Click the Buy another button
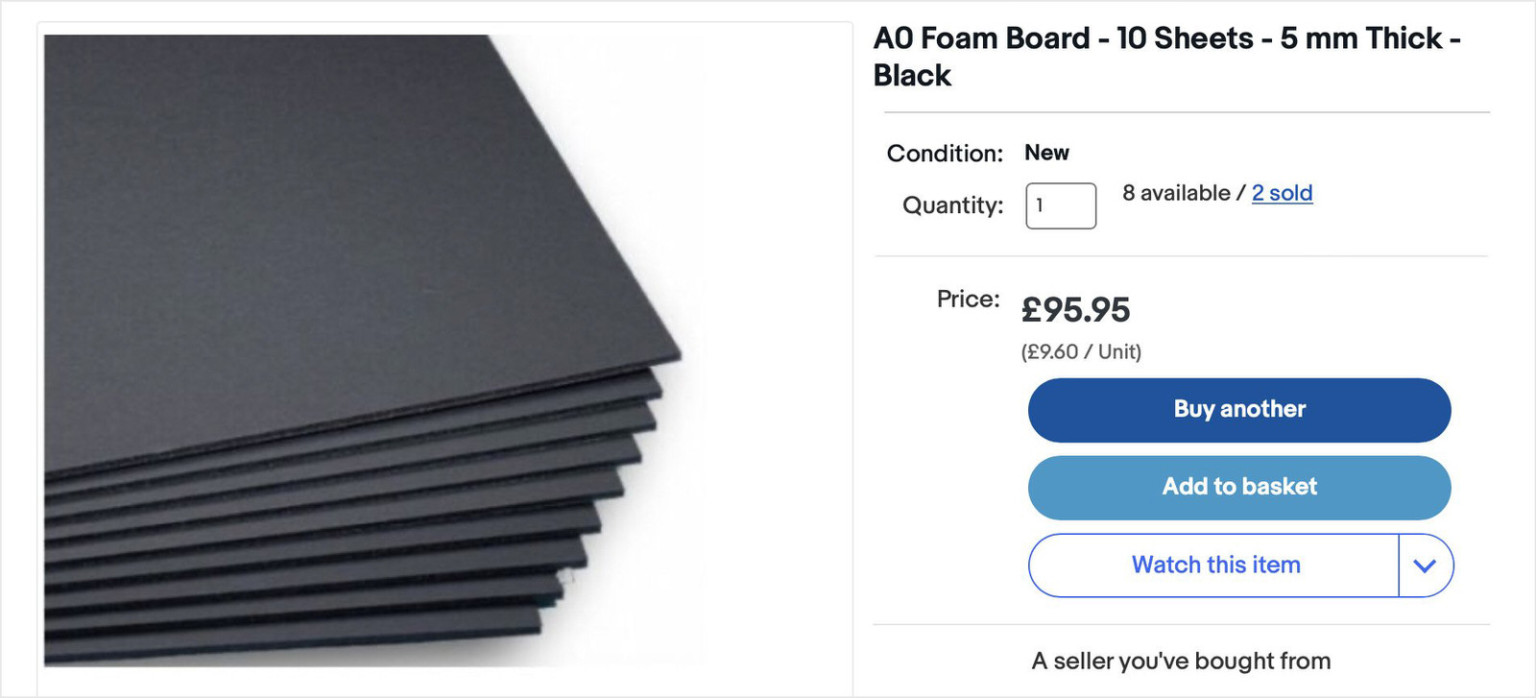 pyautogui.click(x=1239, y=410)
